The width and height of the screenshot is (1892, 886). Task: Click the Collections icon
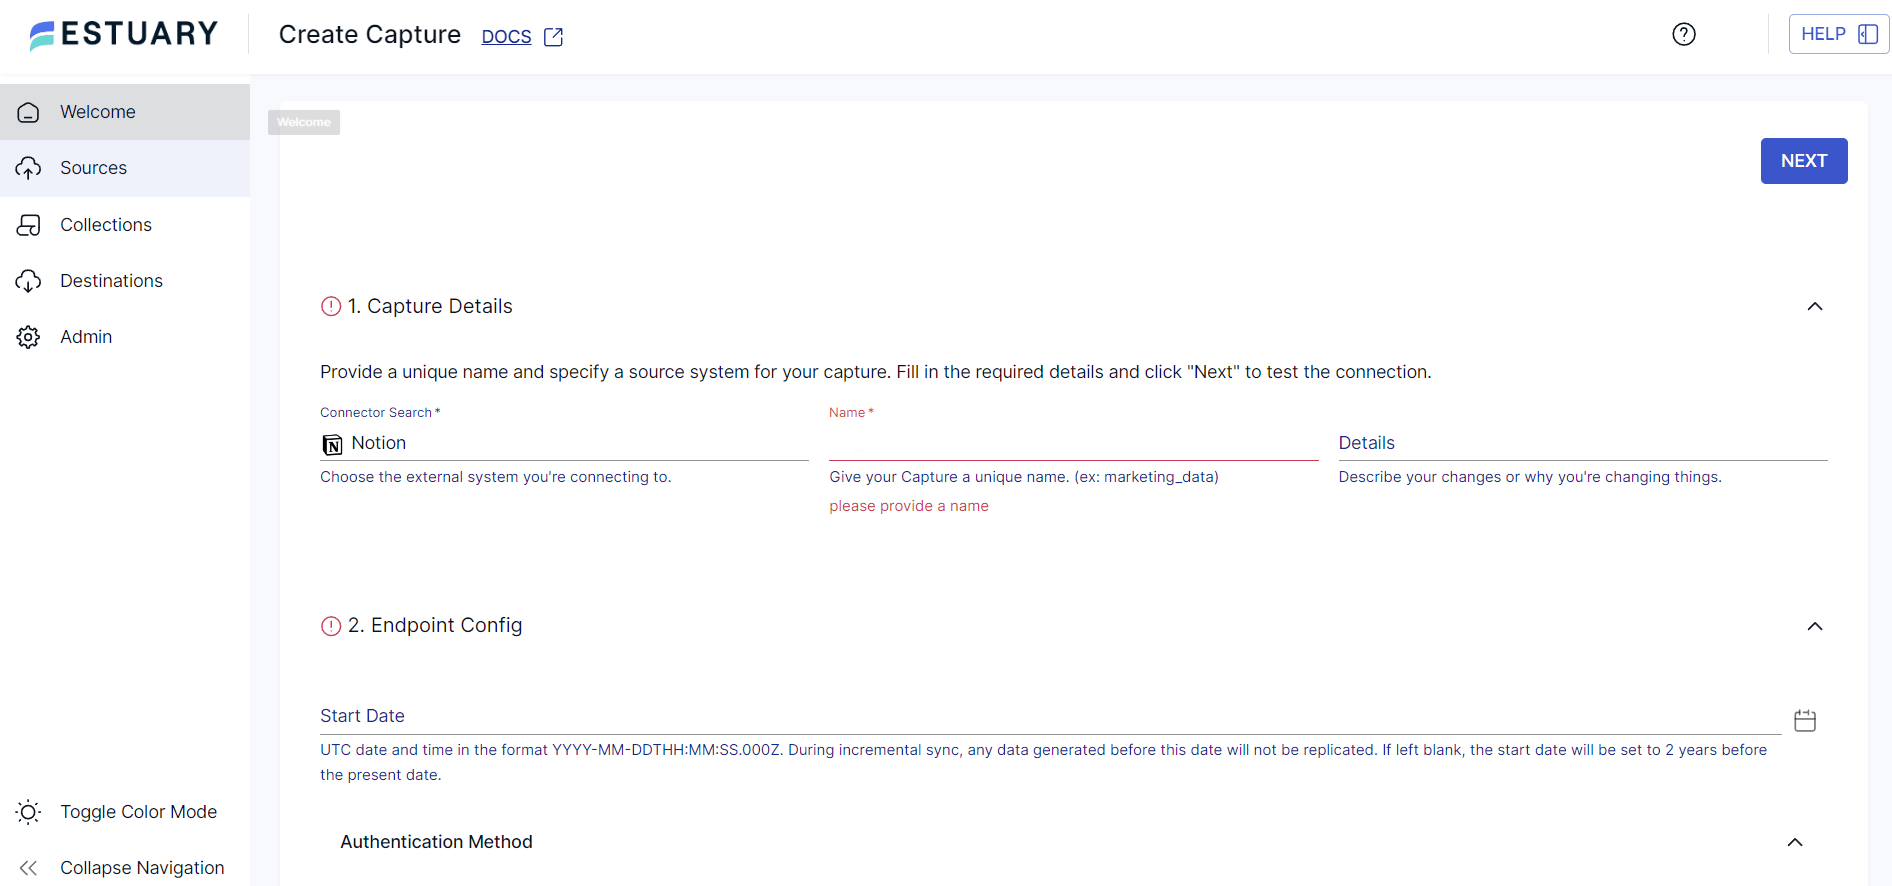(28, 225)
